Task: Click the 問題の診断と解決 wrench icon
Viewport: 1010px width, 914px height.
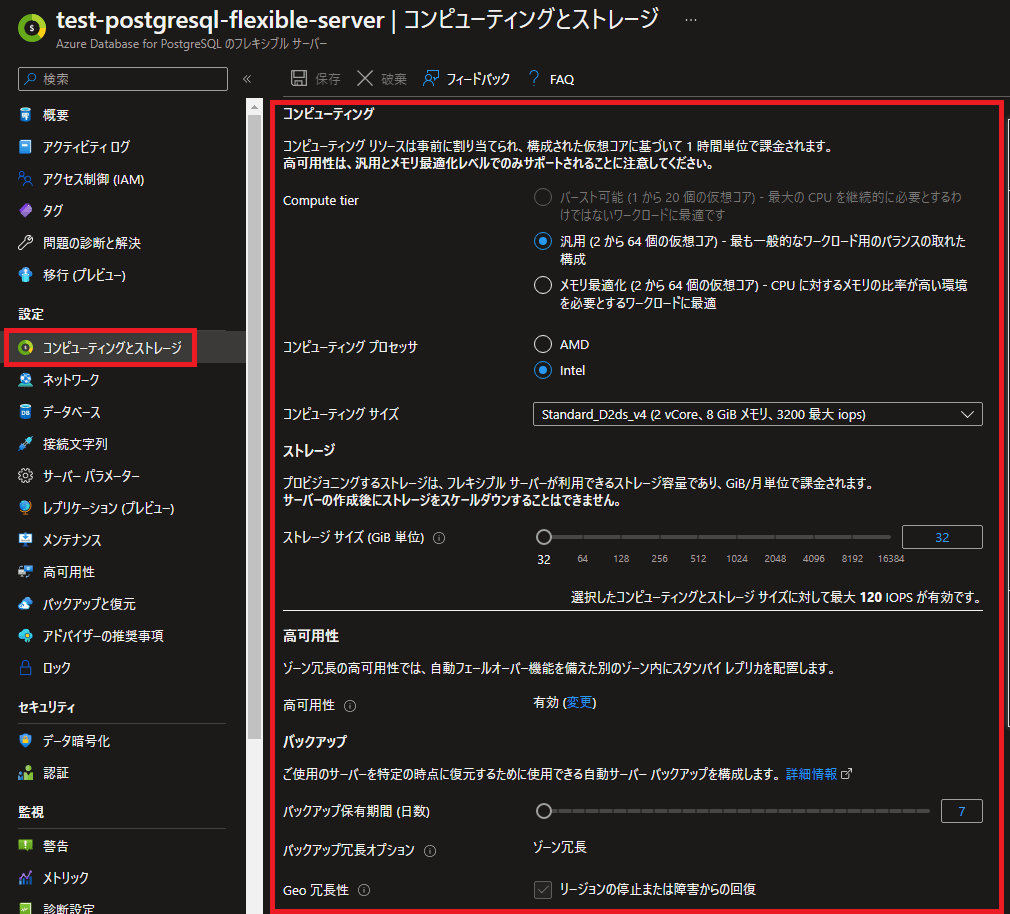Action: pyautogui.click(x=25, y=243)
